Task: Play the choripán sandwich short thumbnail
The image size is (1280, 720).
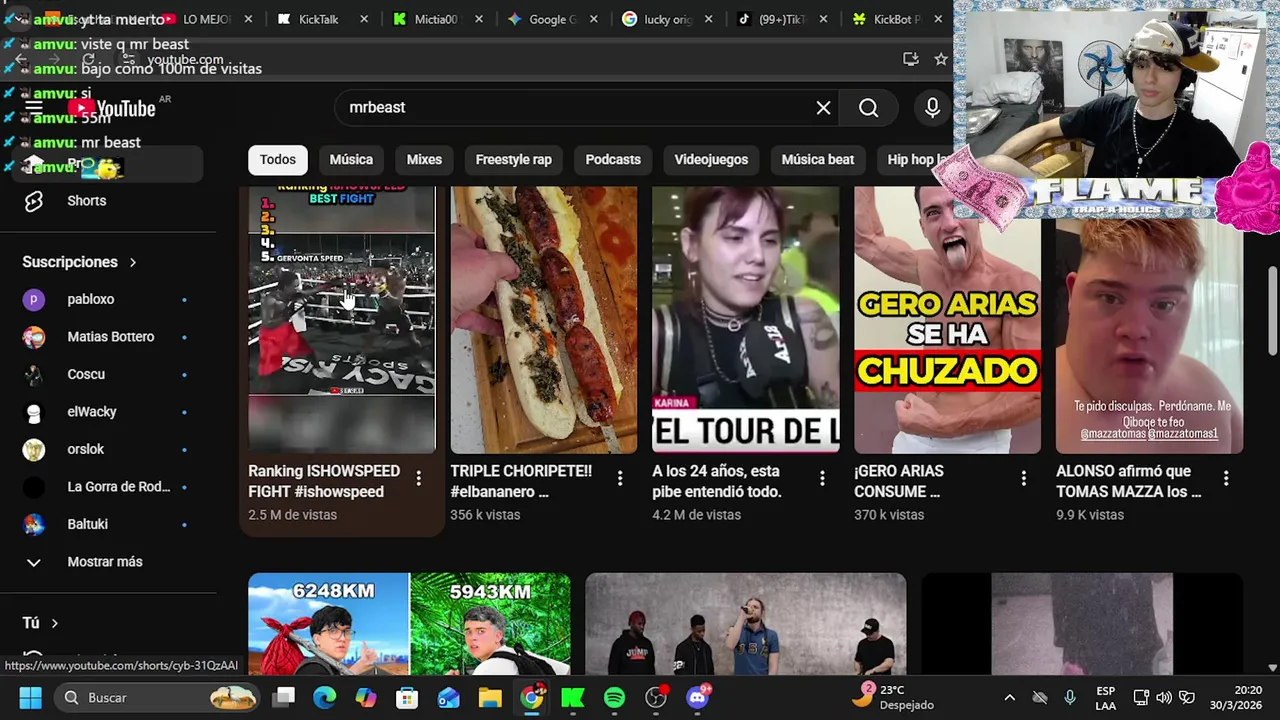Action: [x=544, y=320]
